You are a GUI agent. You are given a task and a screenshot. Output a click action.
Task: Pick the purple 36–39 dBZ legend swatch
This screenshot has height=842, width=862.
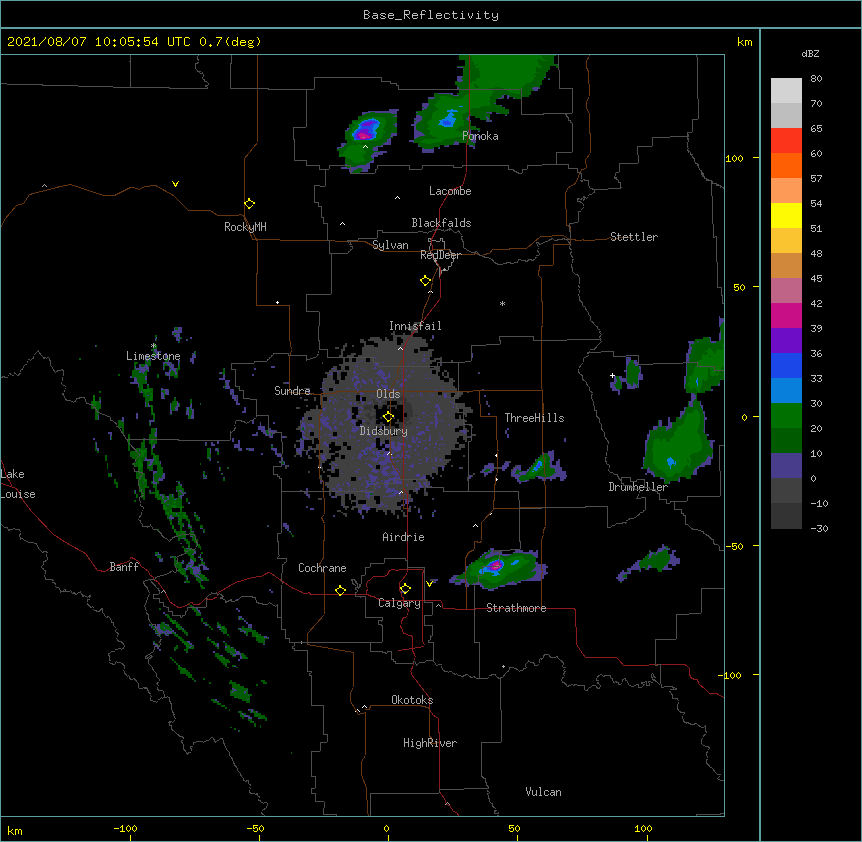click(x=786, y=341)
